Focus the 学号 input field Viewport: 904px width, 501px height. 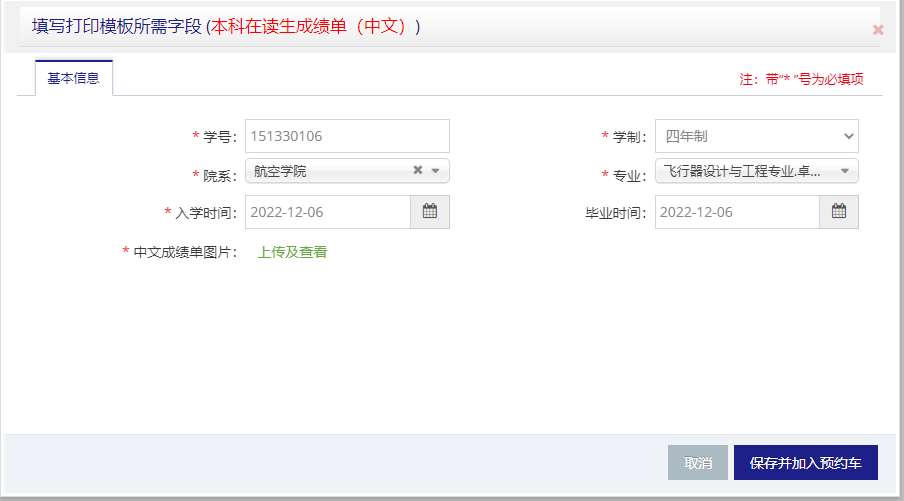[347, 136]
